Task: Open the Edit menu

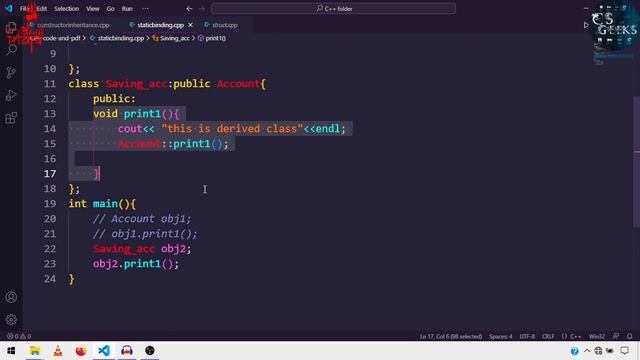Action: 42,9
